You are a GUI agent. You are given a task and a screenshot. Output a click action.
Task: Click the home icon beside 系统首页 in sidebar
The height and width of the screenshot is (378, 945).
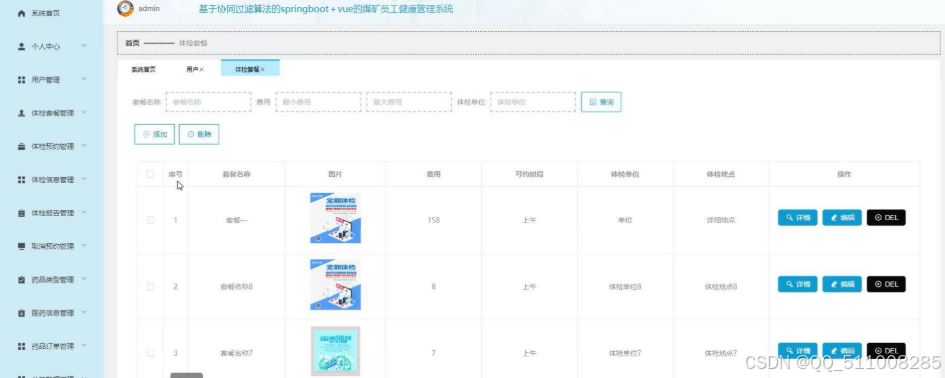point(22,13)
